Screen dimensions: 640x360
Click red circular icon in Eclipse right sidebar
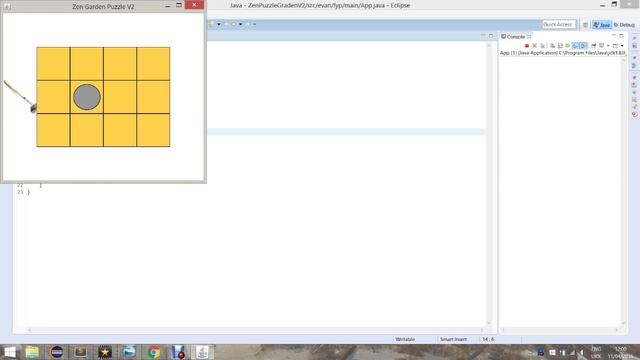pyautogui.click(x=635, y=115)
